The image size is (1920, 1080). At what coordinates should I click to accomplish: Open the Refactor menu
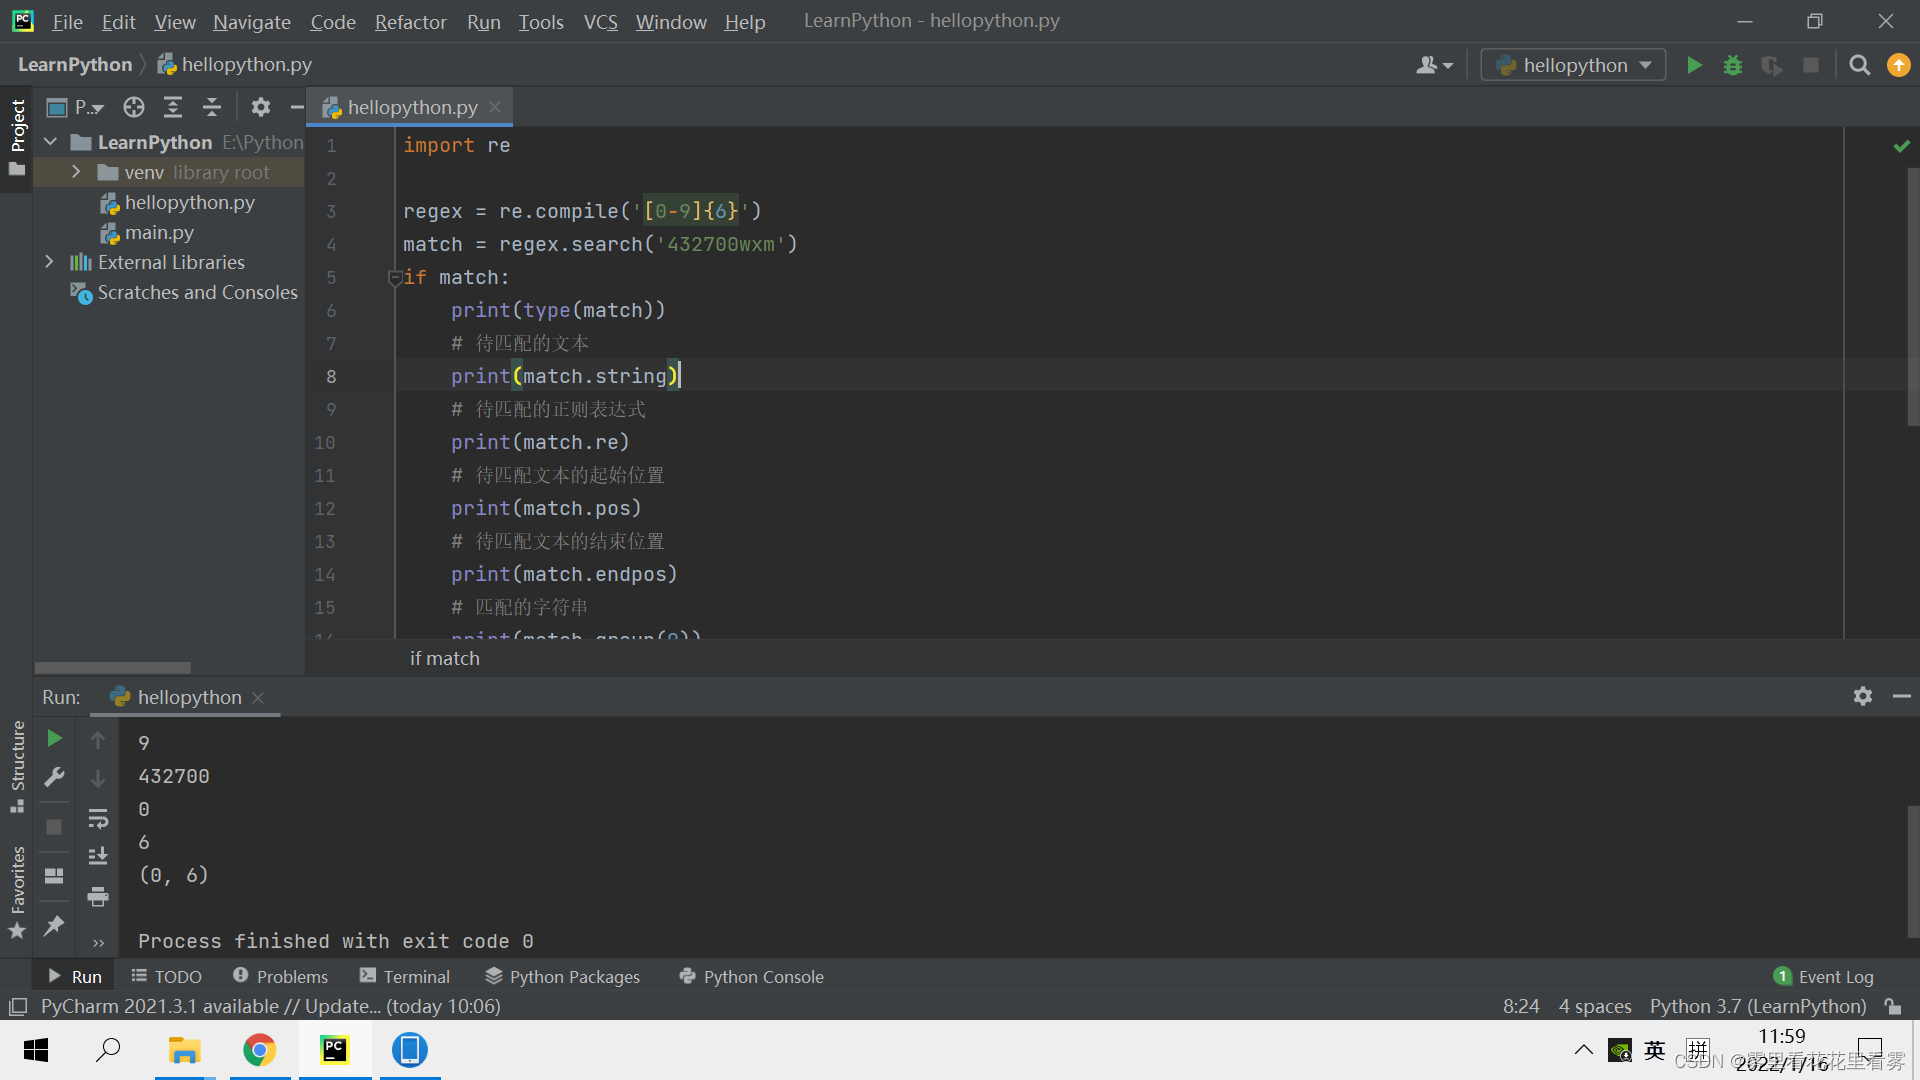[x=410, y=21]
